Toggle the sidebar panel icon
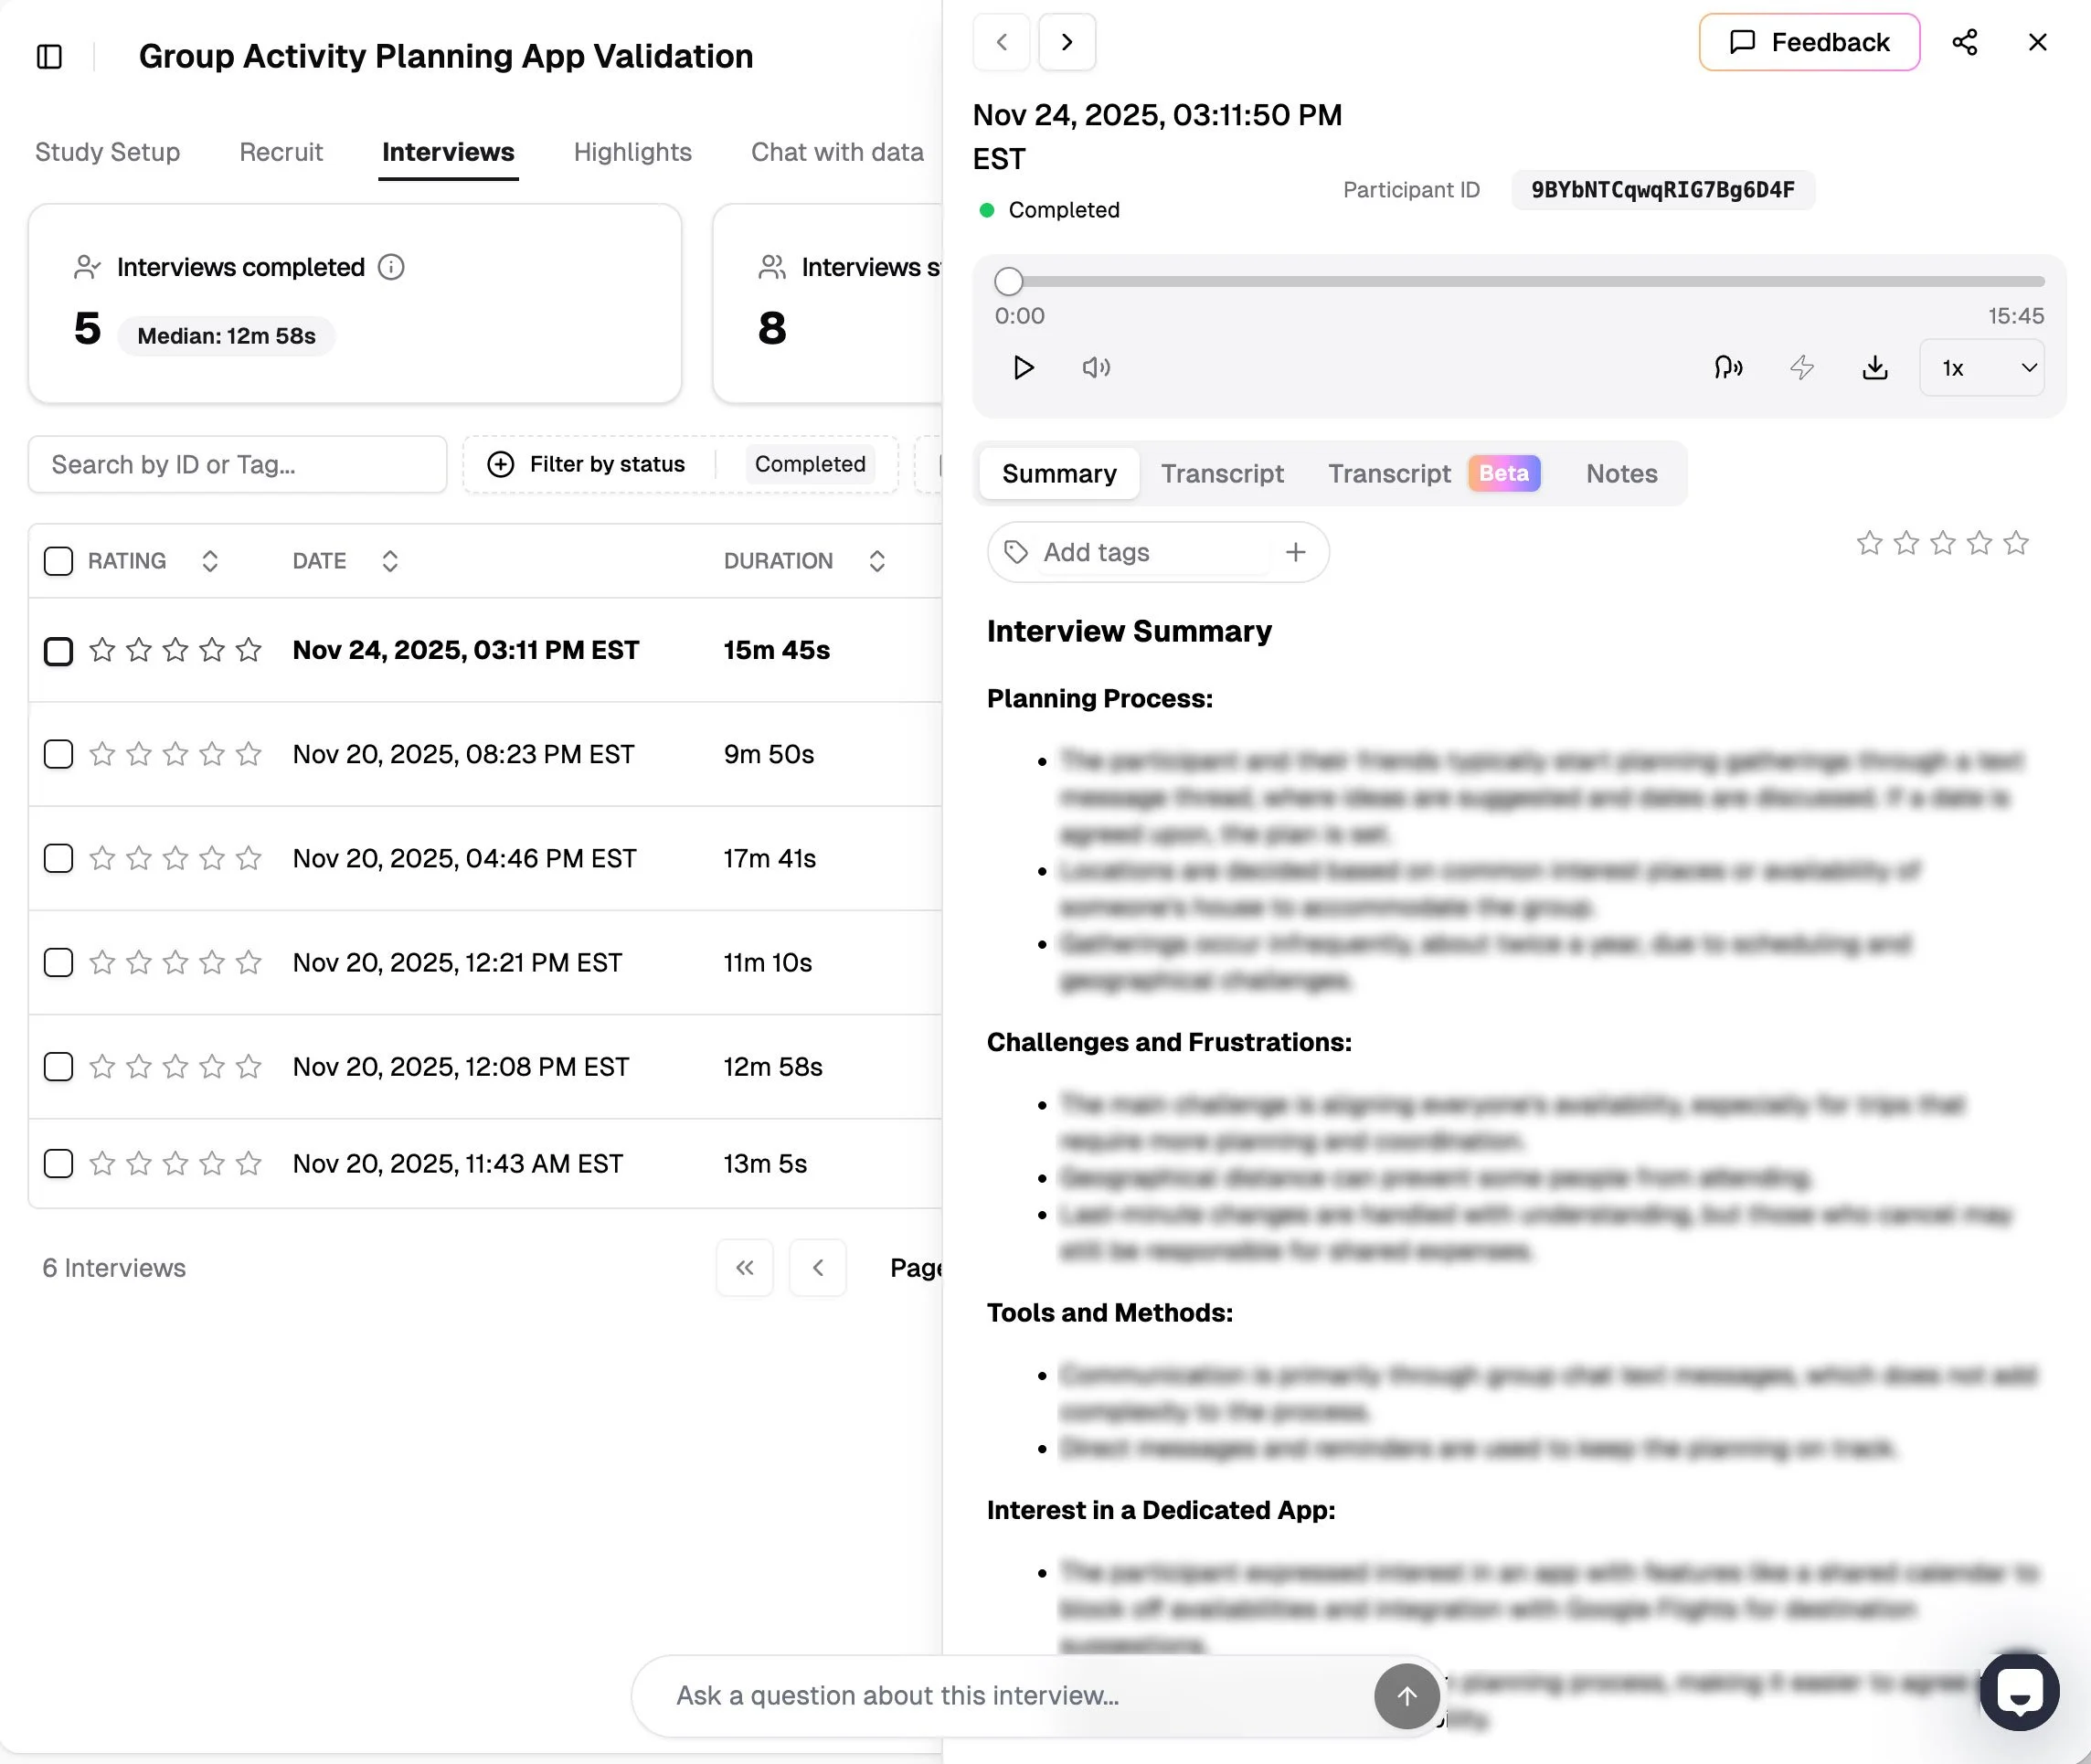The height and width of the screenshot is (1764, 2091). (49, 57)
